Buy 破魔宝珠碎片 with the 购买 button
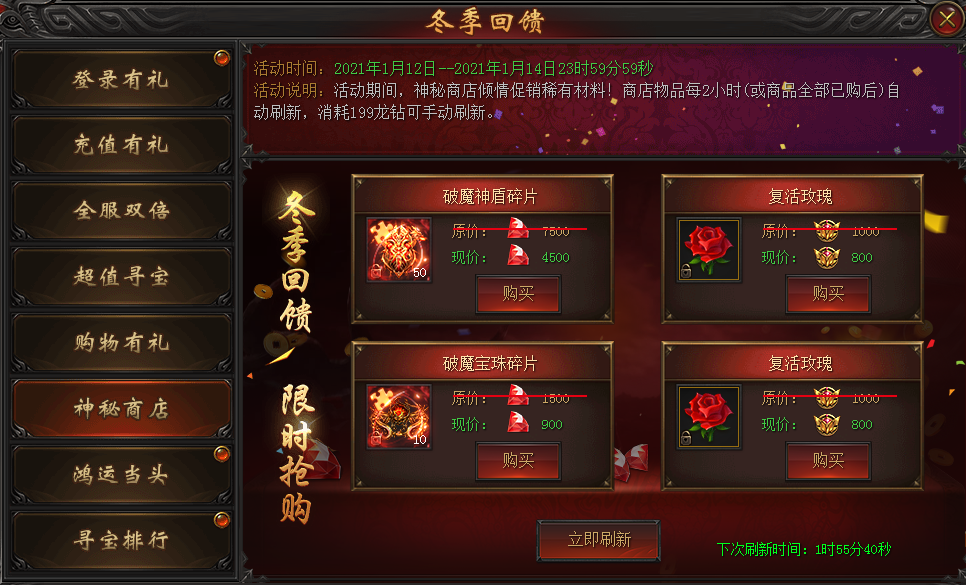This screenshot has height=585, width=966. coord(518,461)
